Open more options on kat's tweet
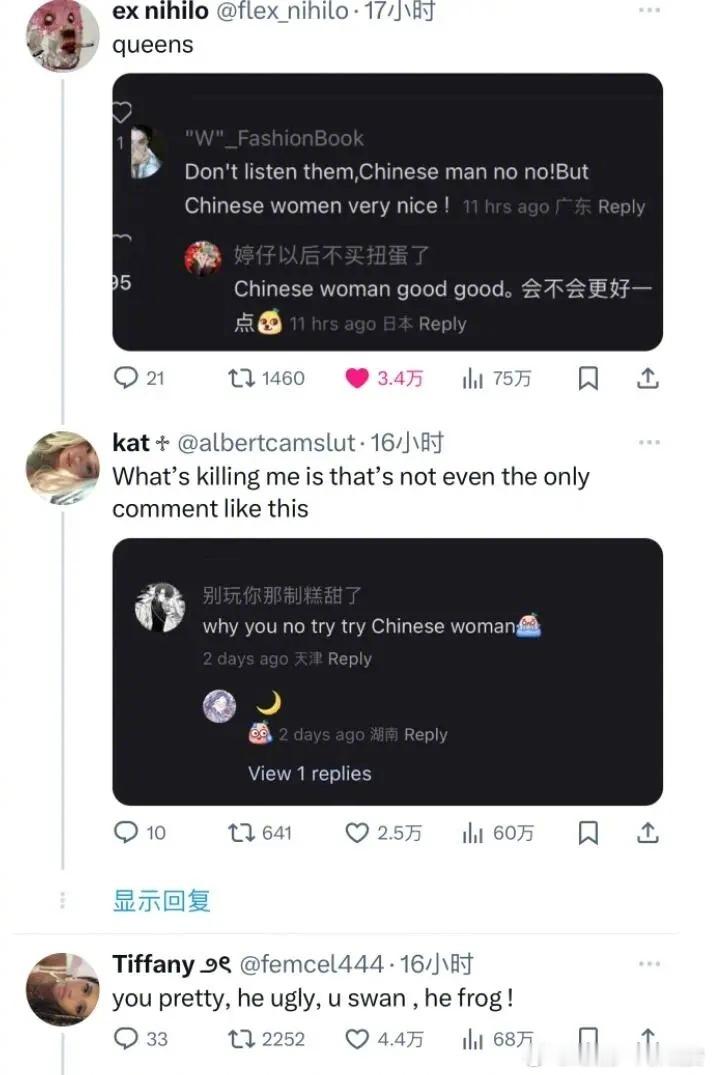Viewport: 712px width, 1075px height. pyautogui.click(x=649, y=442)
